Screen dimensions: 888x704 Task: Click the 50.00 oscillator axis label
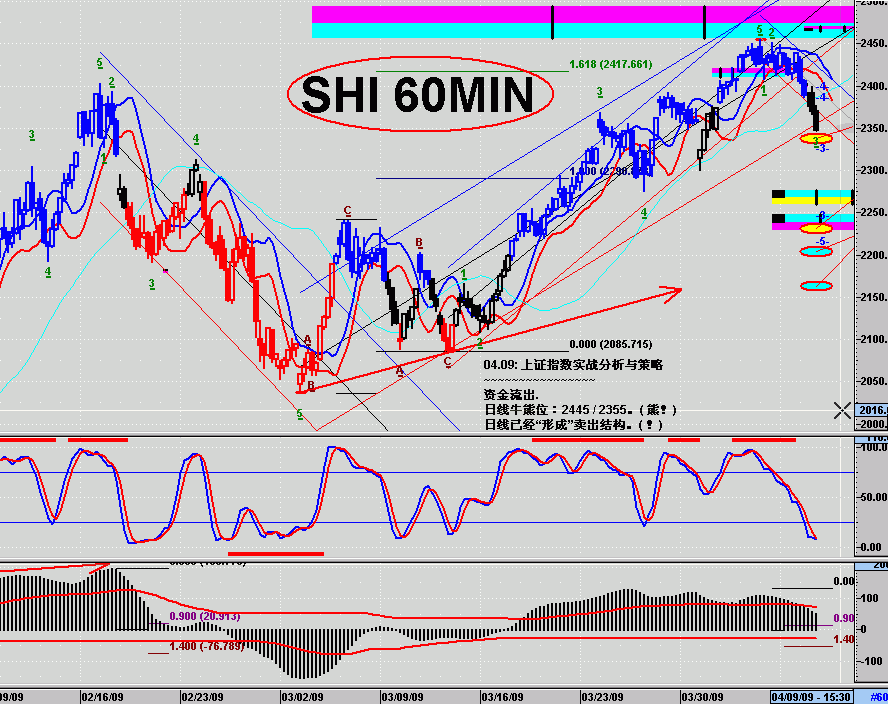coord(873,497)
